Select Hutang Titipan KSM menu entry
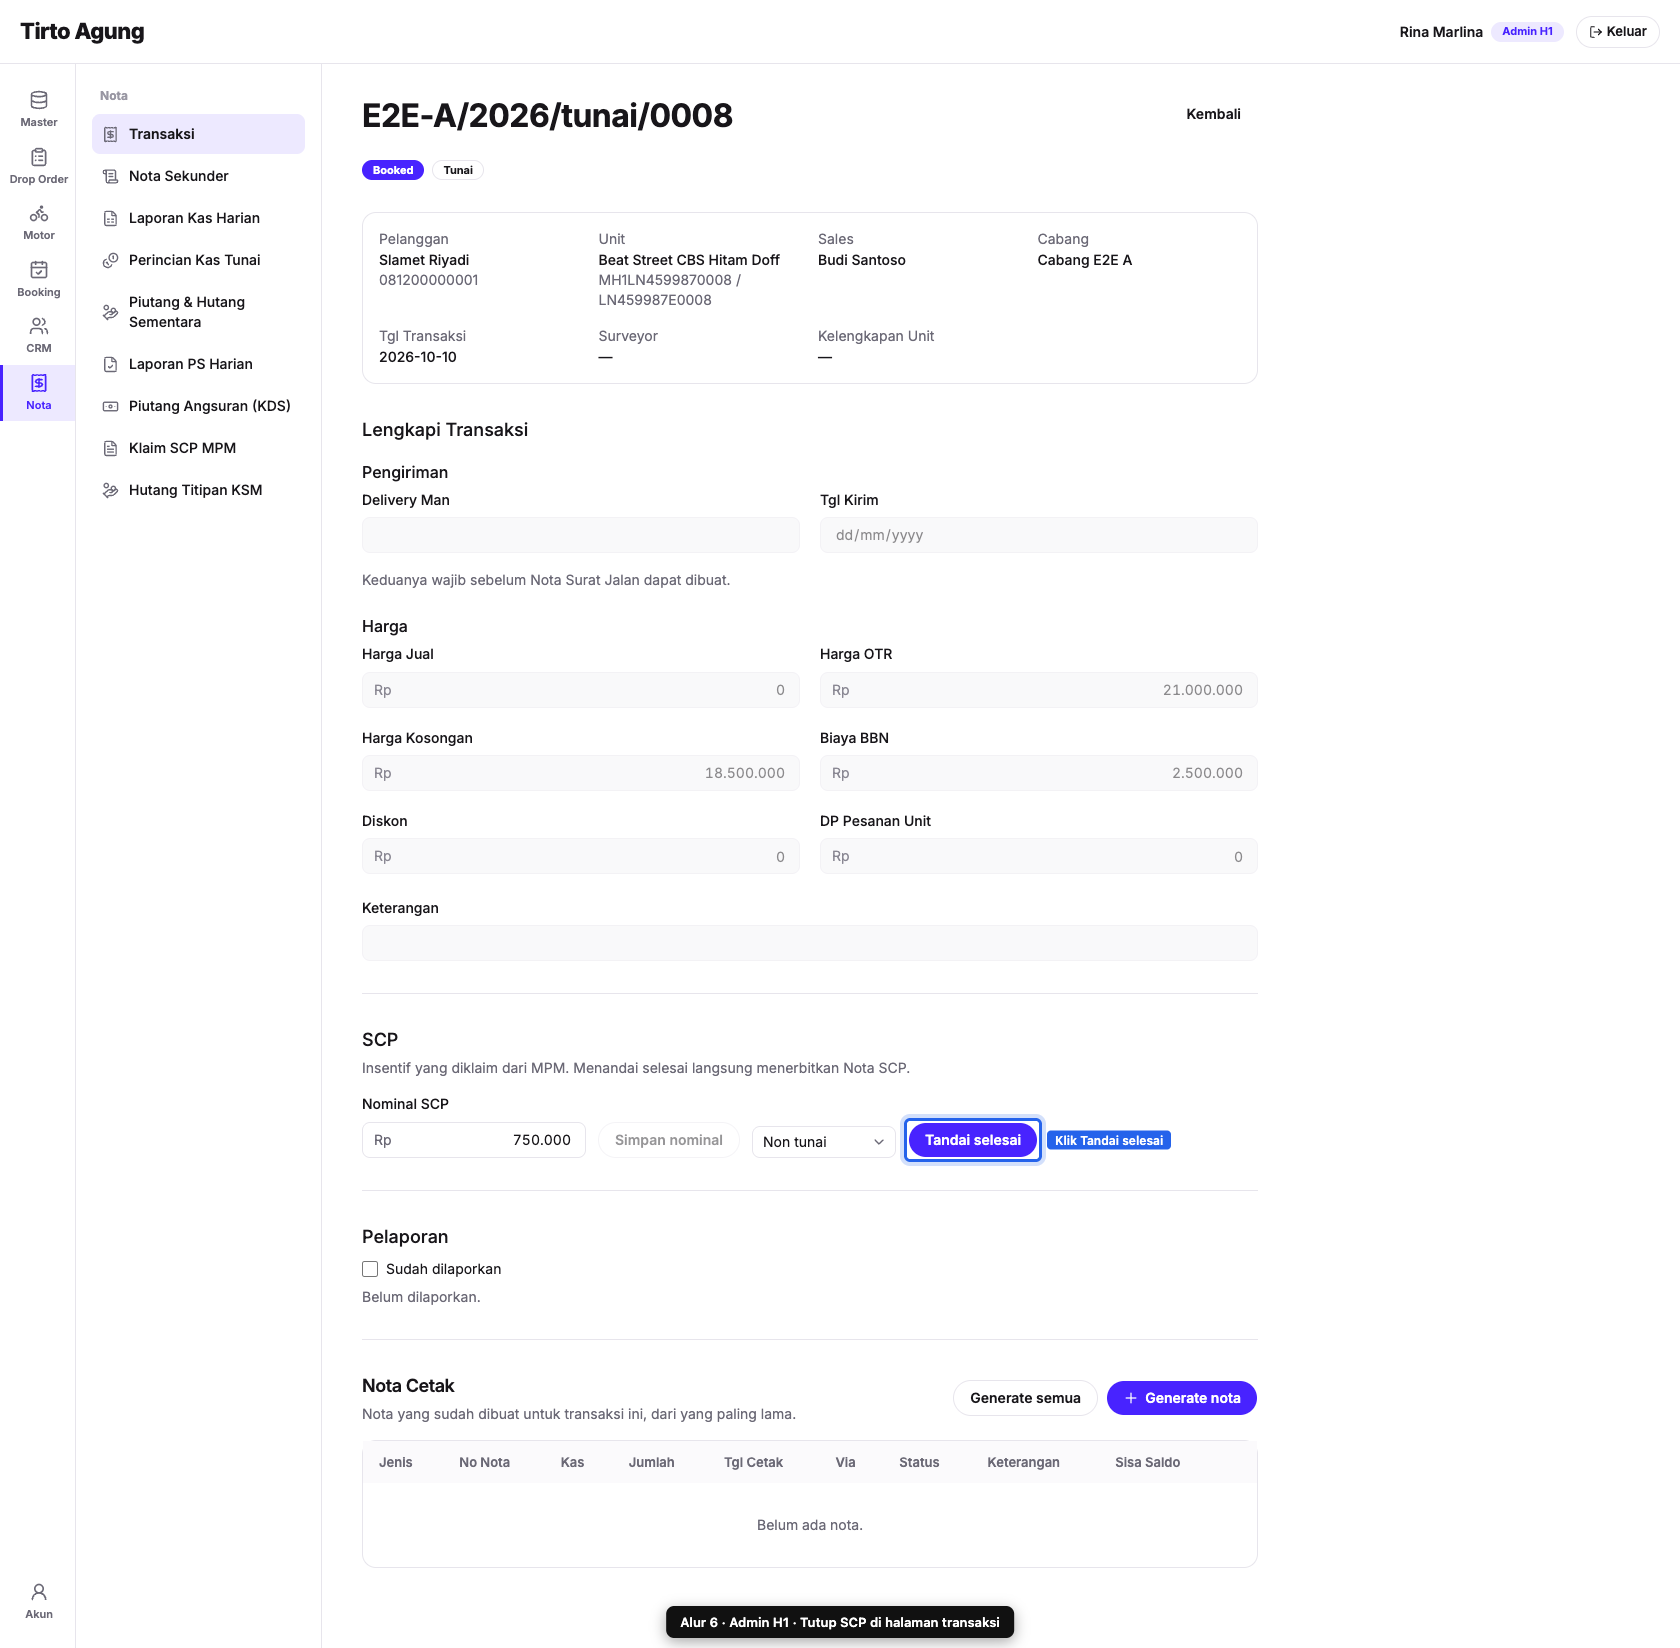This screenshot has width=1680, height=1648. point(198,490)
